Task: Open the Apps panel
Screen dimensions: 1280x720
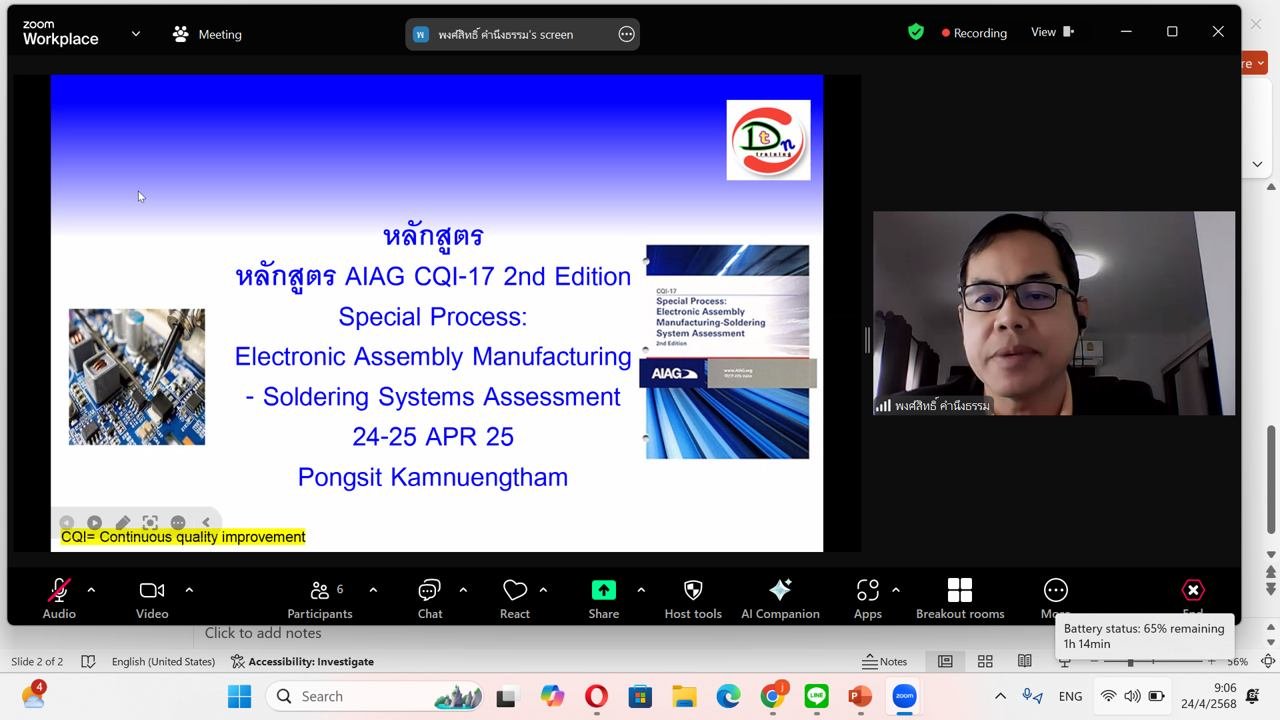Action: click(868, 599)
